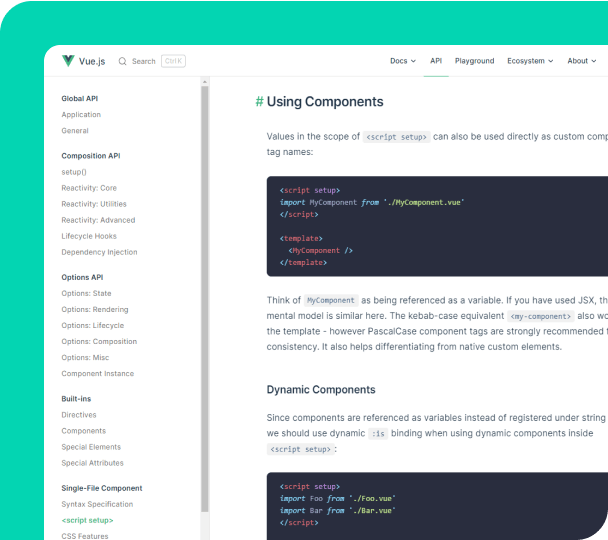This screenshot has height=540, width=608.
Task: Focus the Search box
Action: (144, 61)
